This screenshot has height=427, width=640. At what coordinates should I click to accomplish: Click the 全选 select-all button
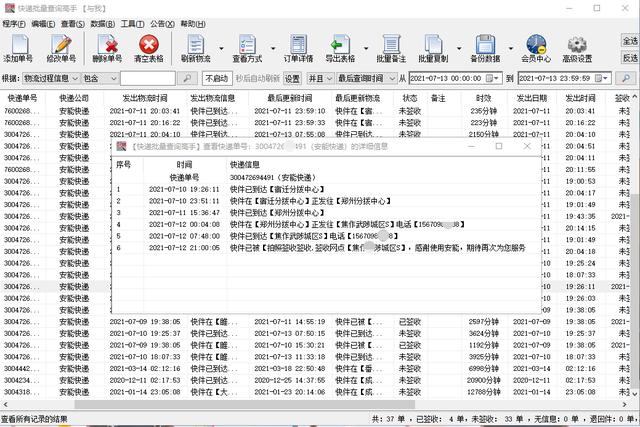click(630, 41)
